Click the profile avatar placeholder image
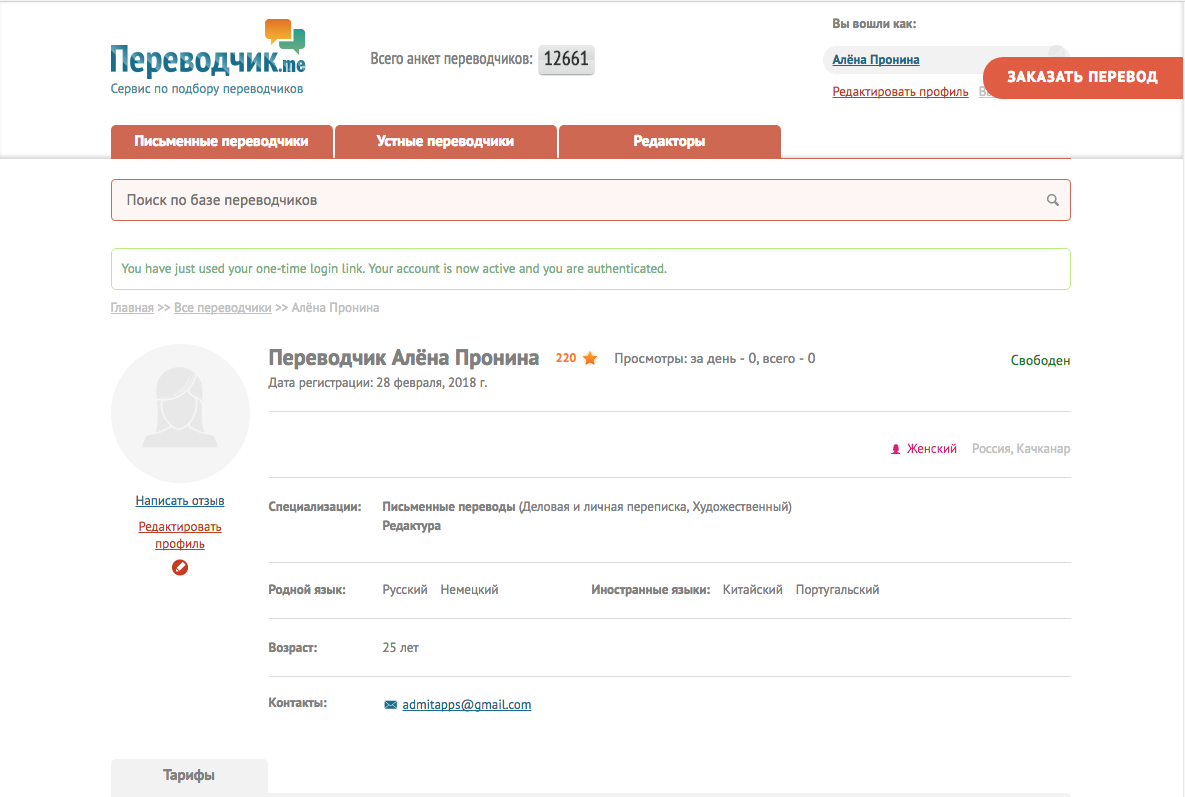This screenshot has height=797, width=1185. tap(179, 412)
